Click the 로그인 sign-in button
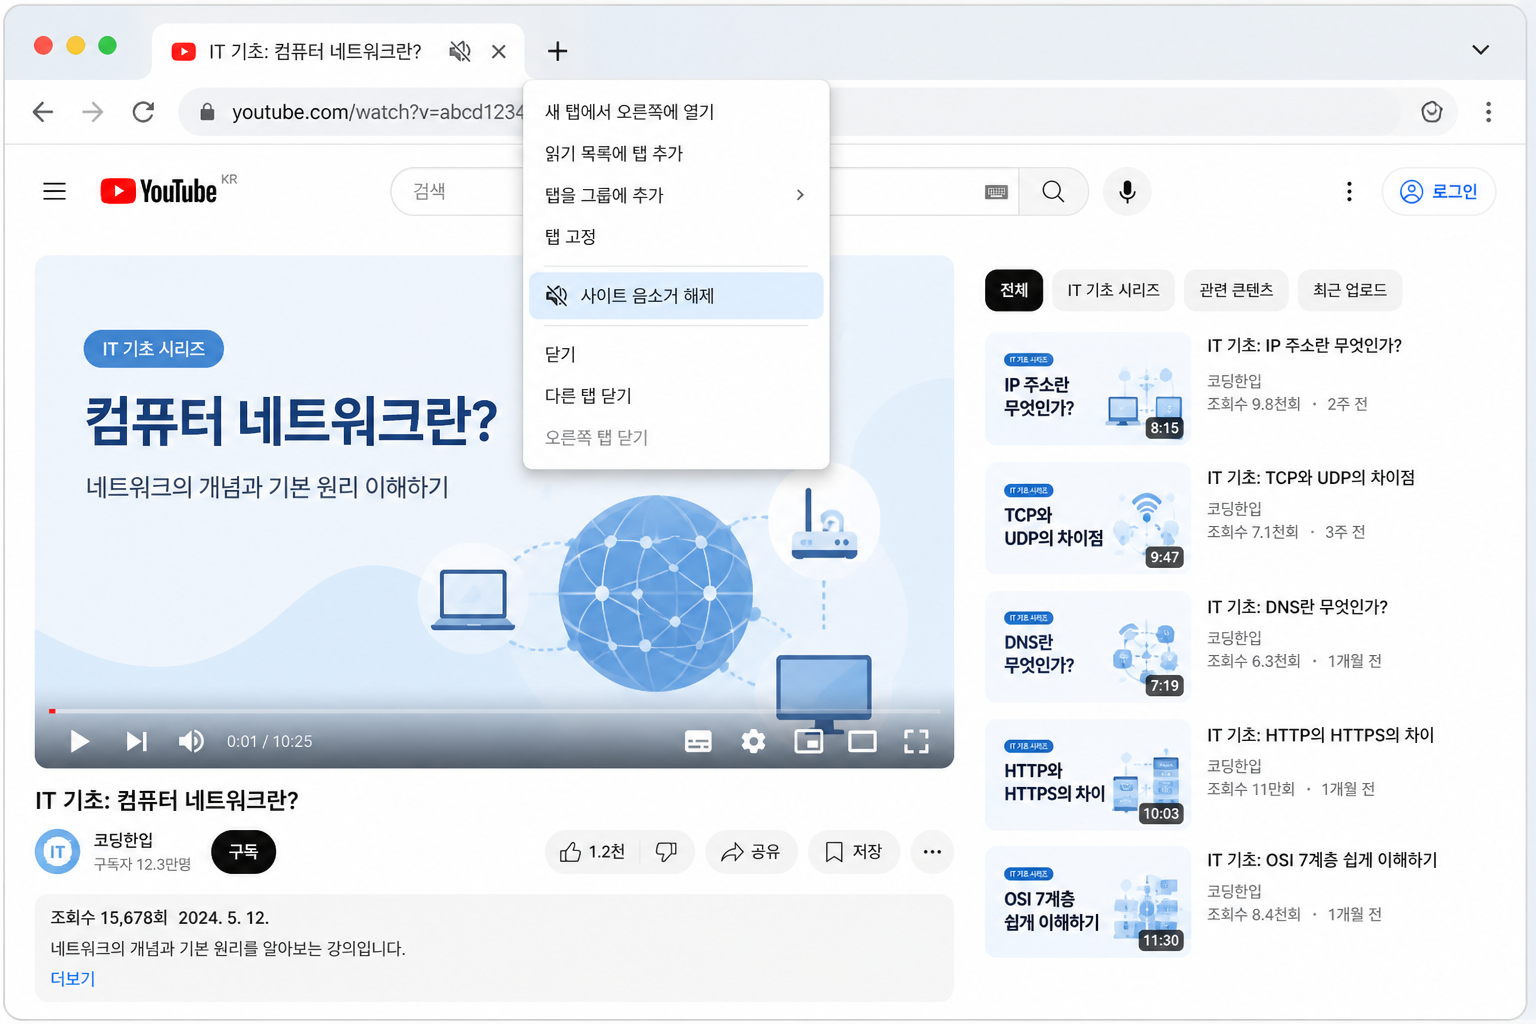Viewport: 1536px width, 1024px height. point(1438,191)
